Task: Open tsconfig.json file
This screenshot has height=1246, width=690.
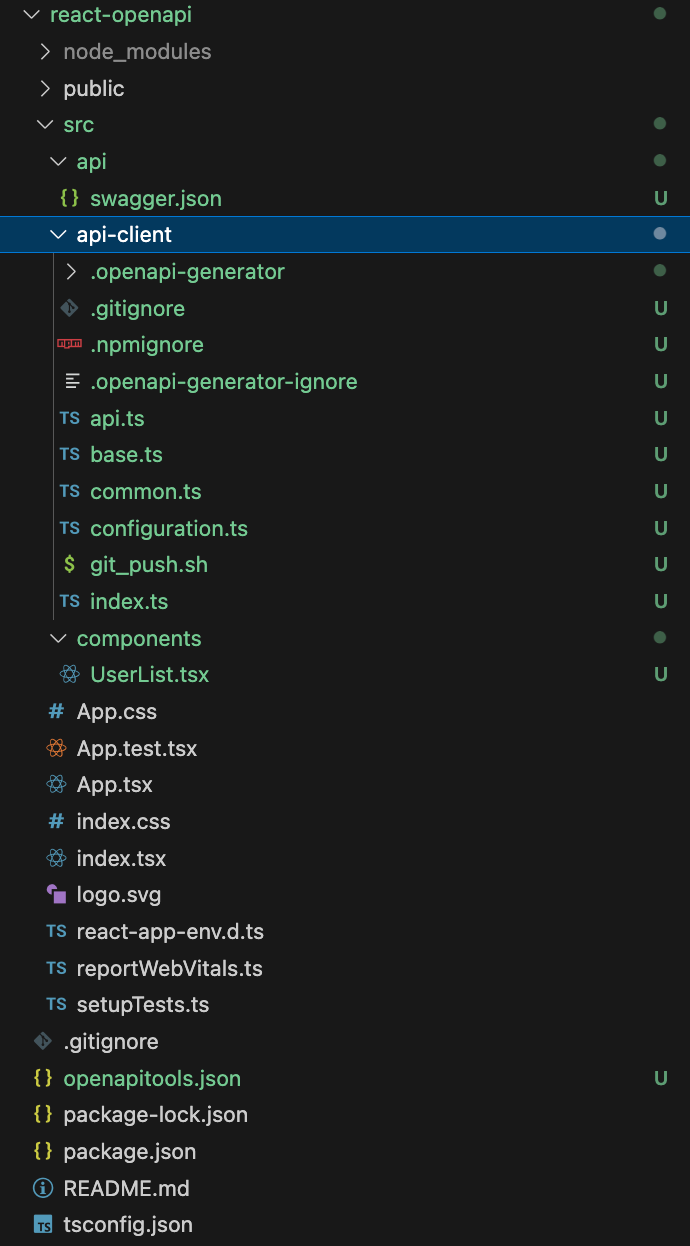Action: (x=128, y=1224)
